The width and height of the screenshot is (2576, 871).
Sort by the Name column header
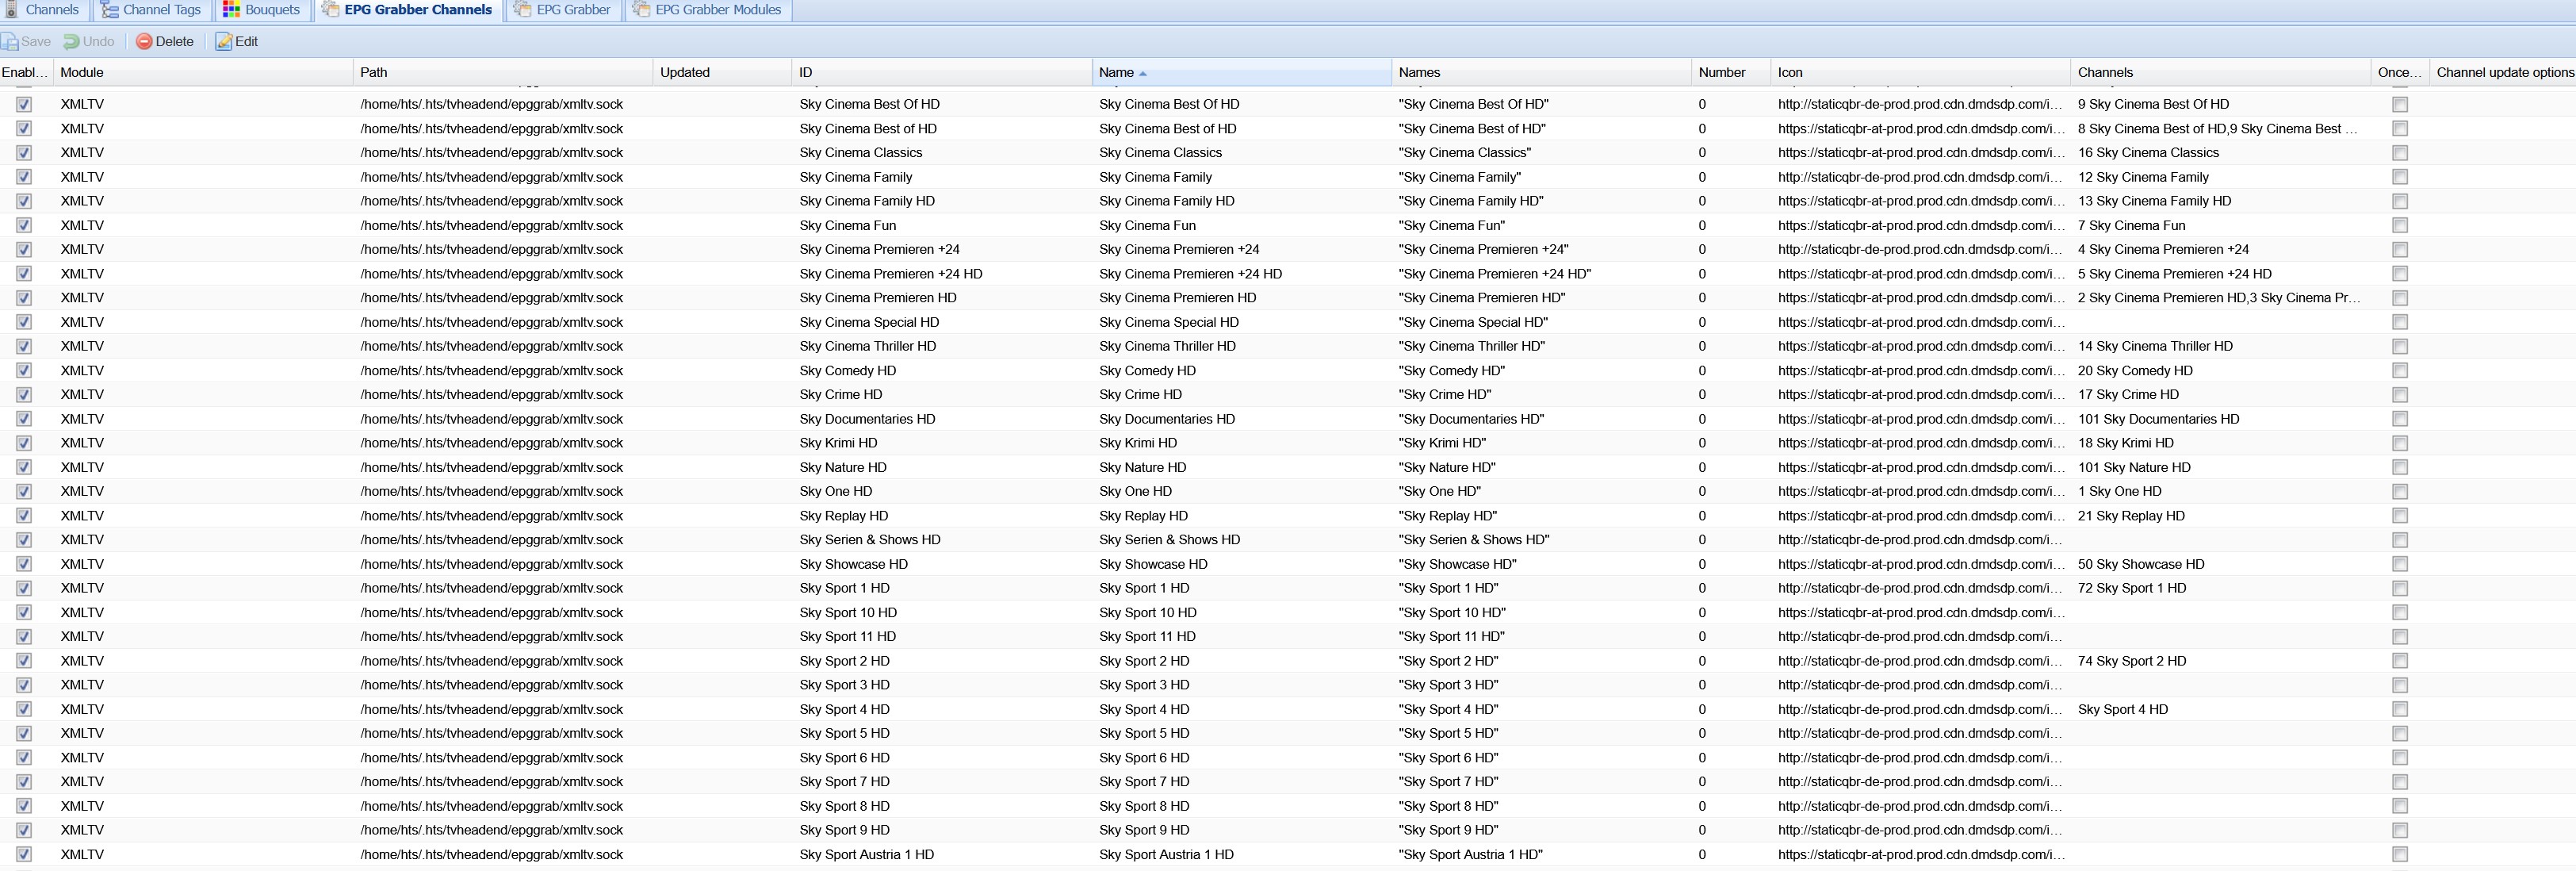click(1241, 72)
